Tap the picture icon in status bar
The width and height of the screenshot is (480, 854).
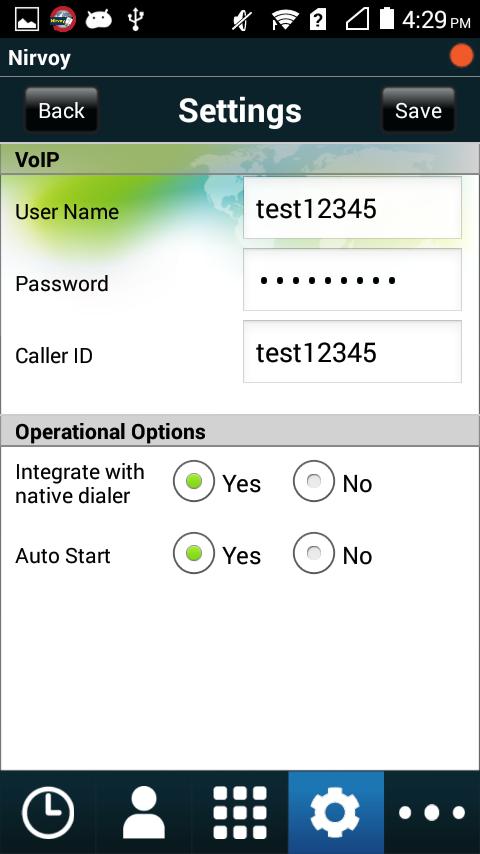[27, 20]
